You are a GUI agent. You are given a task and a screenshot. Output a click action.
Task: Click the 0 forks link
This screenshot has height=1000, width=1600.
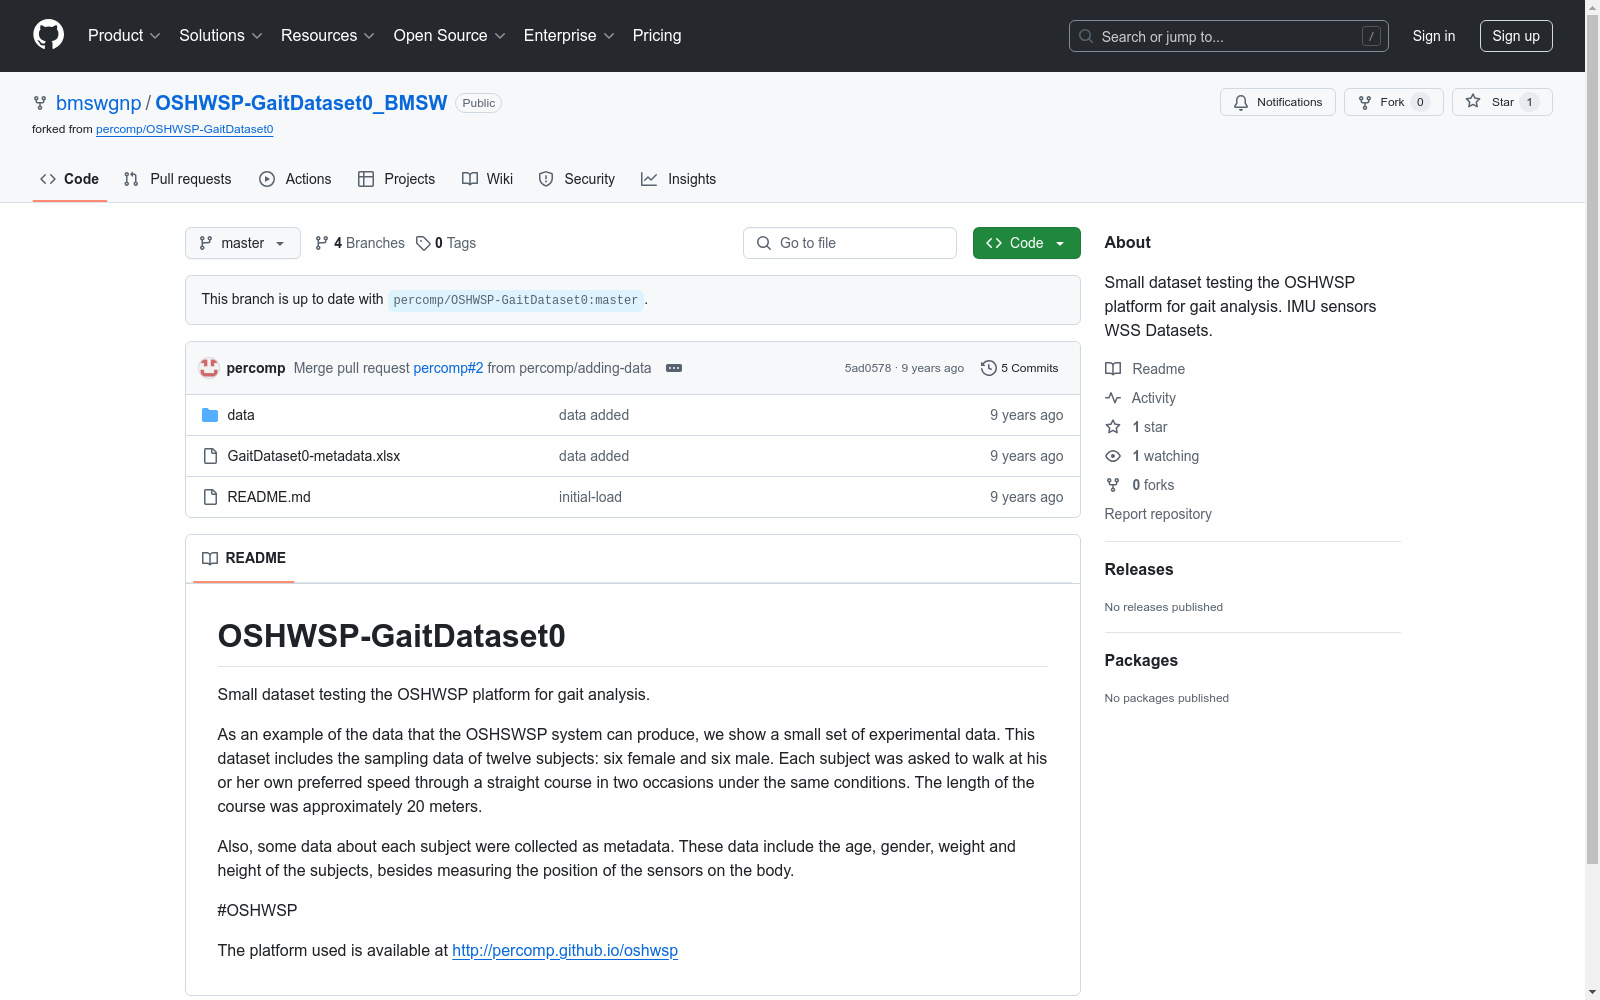pos(1153,485)
